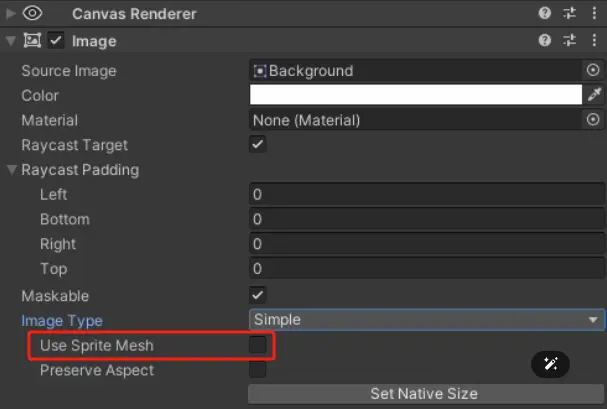Screen dimensions: 607x409
Task: Toggle Raycast Target checkbox
Action: coord(258,144)
